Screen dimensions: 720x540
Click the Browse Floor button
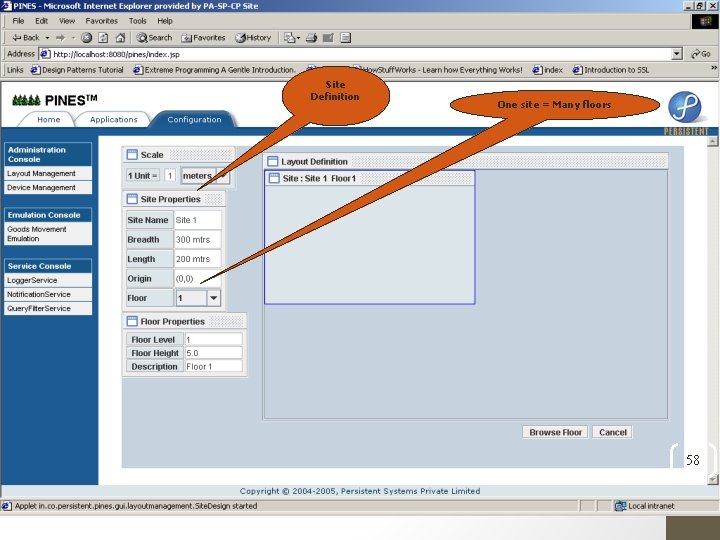[x=555, y=432]
